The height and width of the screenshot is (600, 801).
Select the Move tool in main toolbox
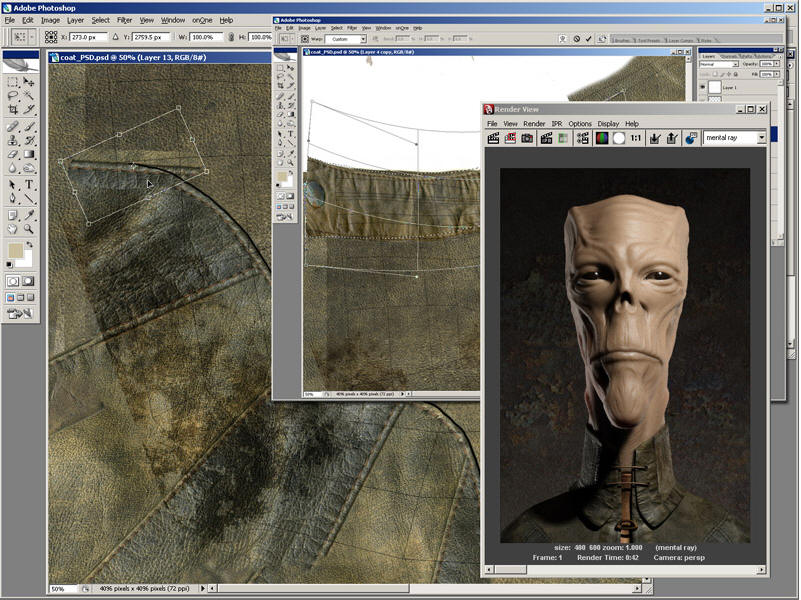click(29, 82)
